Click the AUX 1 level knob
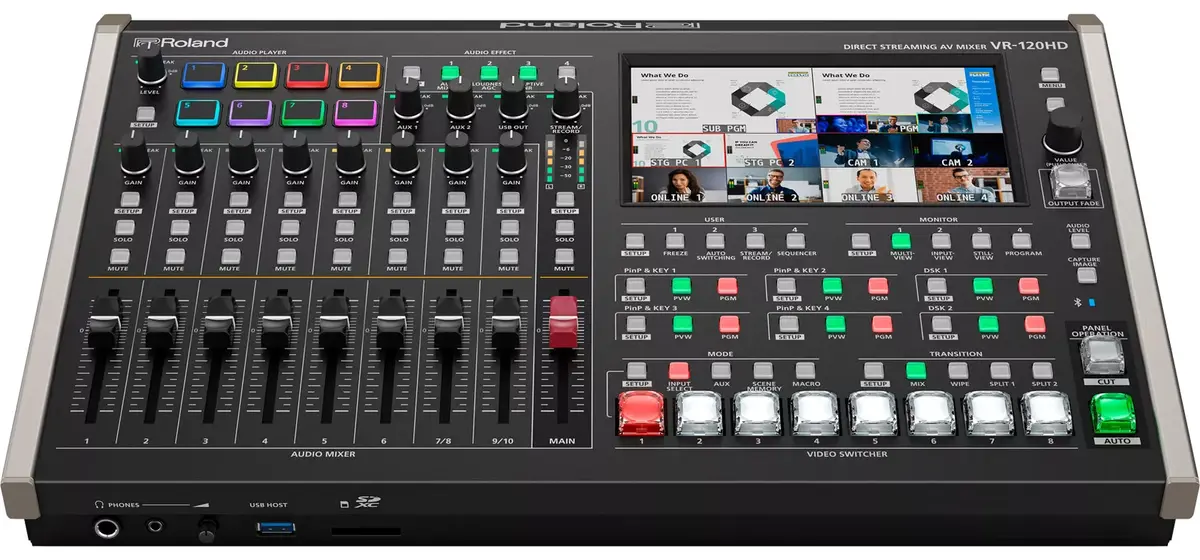The height and width of the screenshot is (560, 1200). [407, 102]
